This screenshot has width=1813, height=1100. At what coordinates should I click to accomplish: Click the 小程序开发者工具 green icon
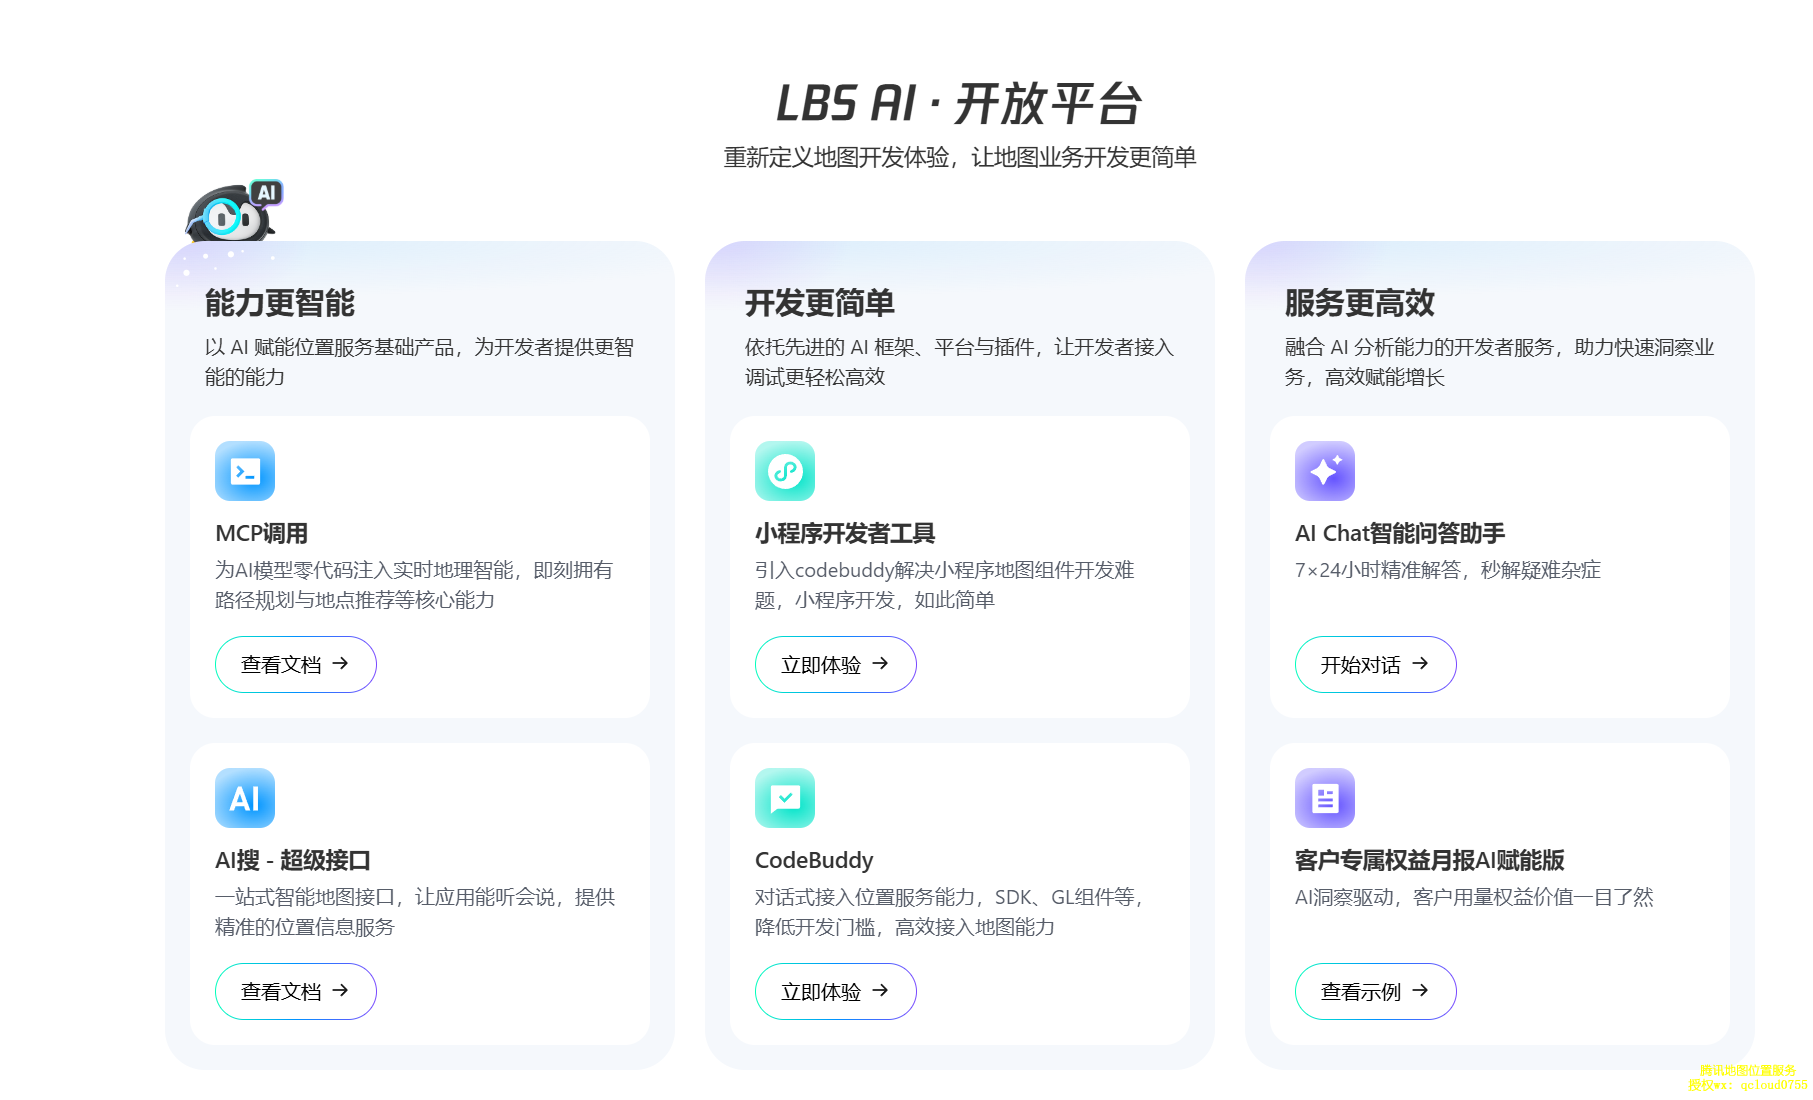[785, 471]
